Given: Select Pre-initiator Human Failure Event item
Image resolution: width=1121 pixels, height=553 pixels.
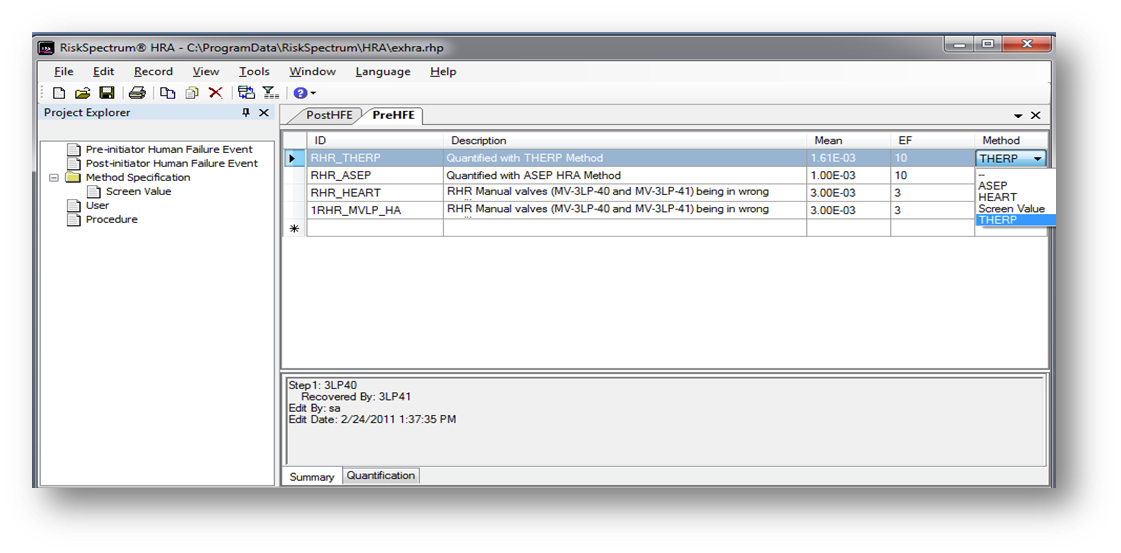Looking at the screenshot, I should coord(169,150).
